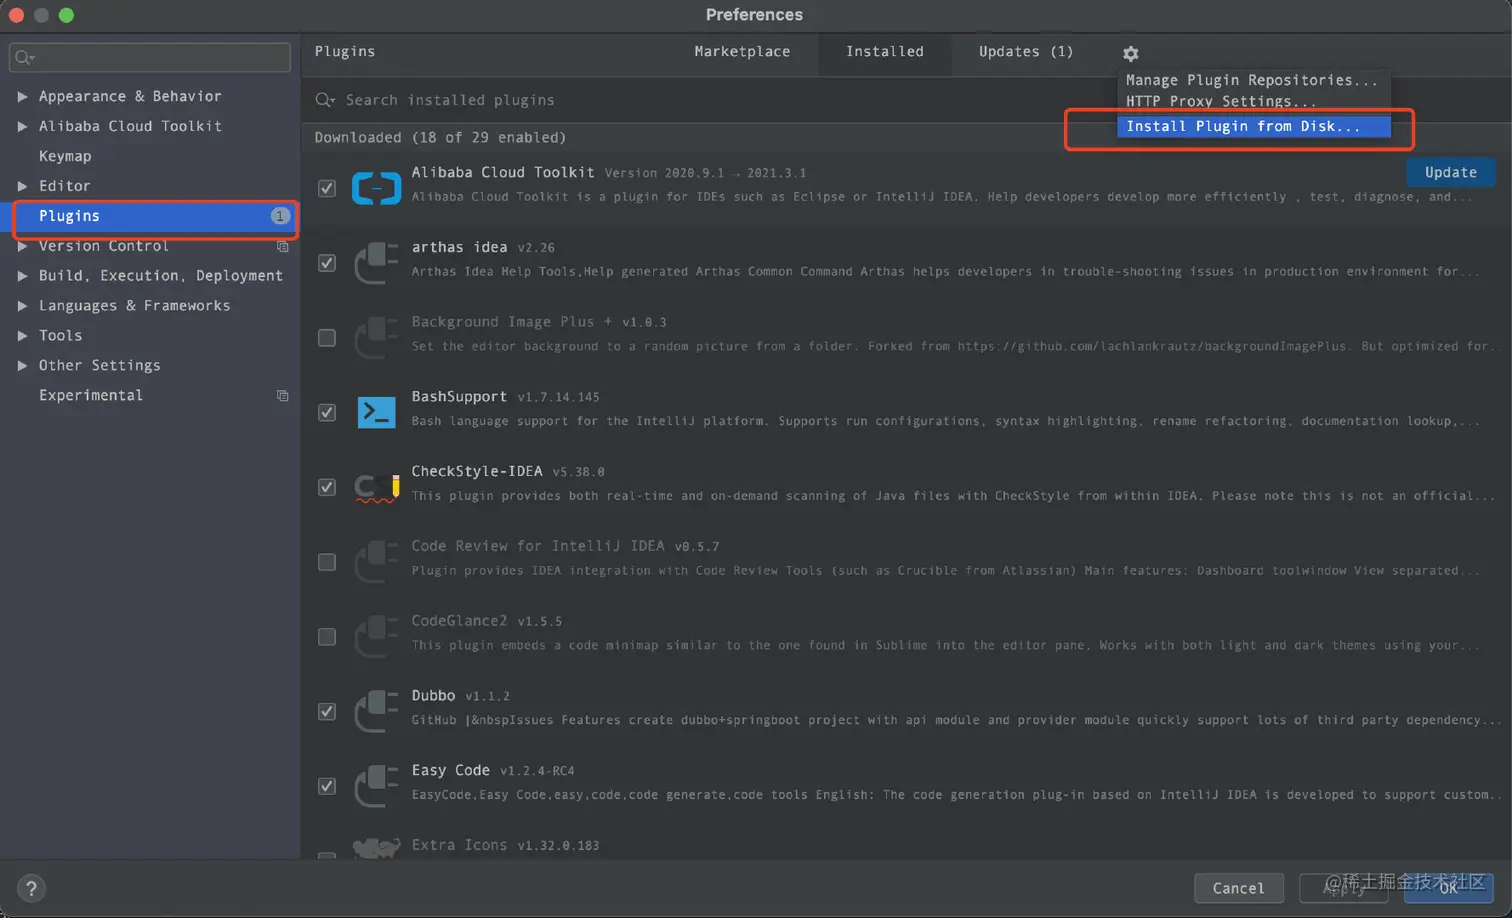The width and height of the screenshot is (1512, 918).
Task: Expand the Editor settings node
Action: coord(22,186)
